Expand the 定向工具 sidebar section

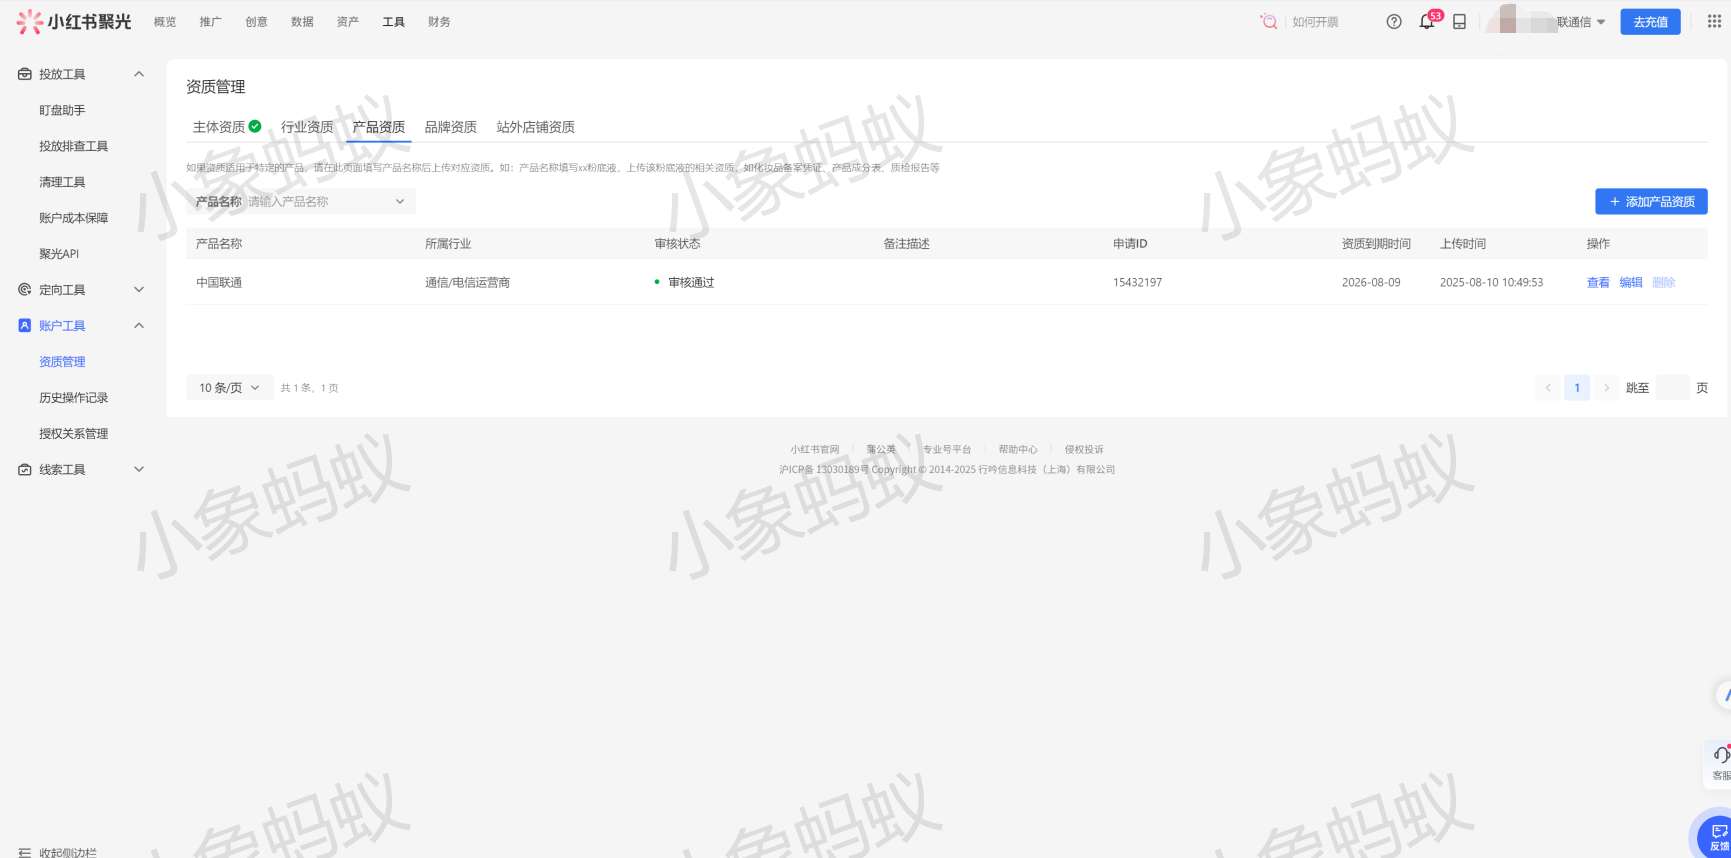pyautogui.click(x=139, y=290)
